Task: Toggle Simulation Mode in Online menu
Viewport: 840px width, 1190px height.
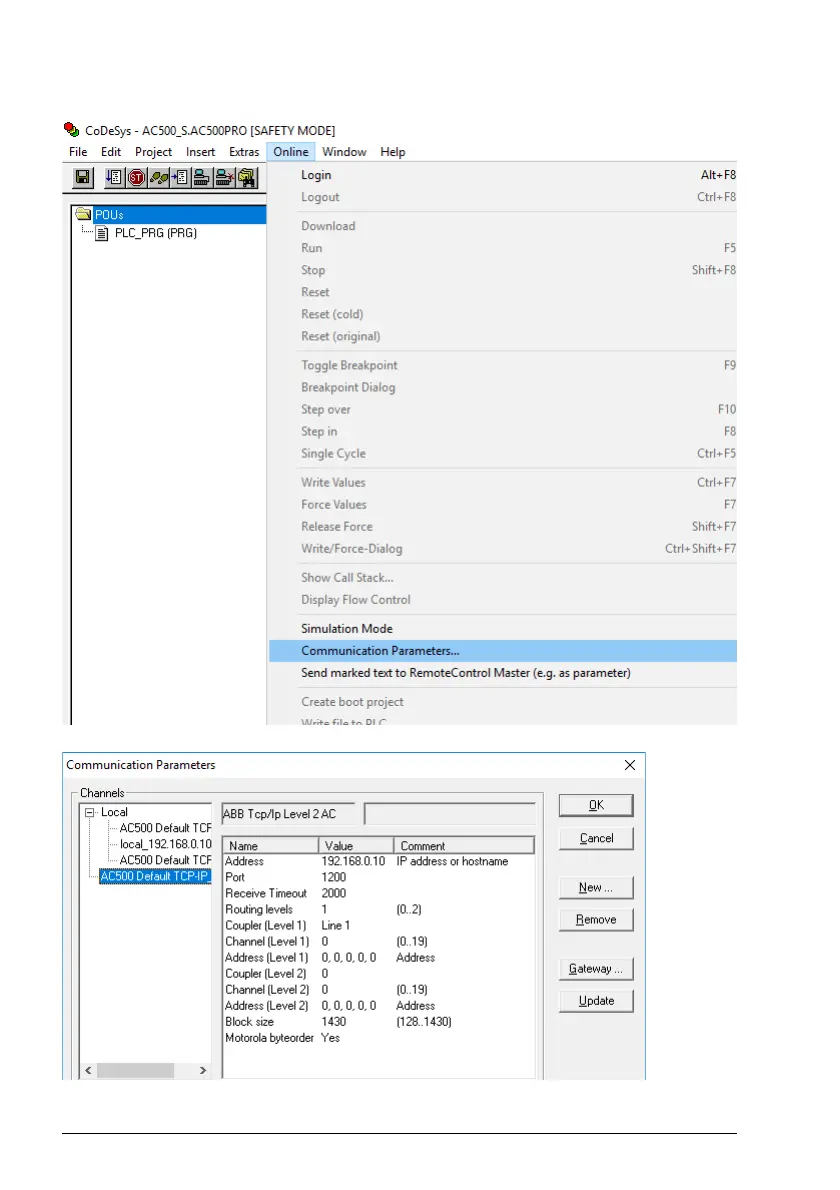Action: coord(503,628)
